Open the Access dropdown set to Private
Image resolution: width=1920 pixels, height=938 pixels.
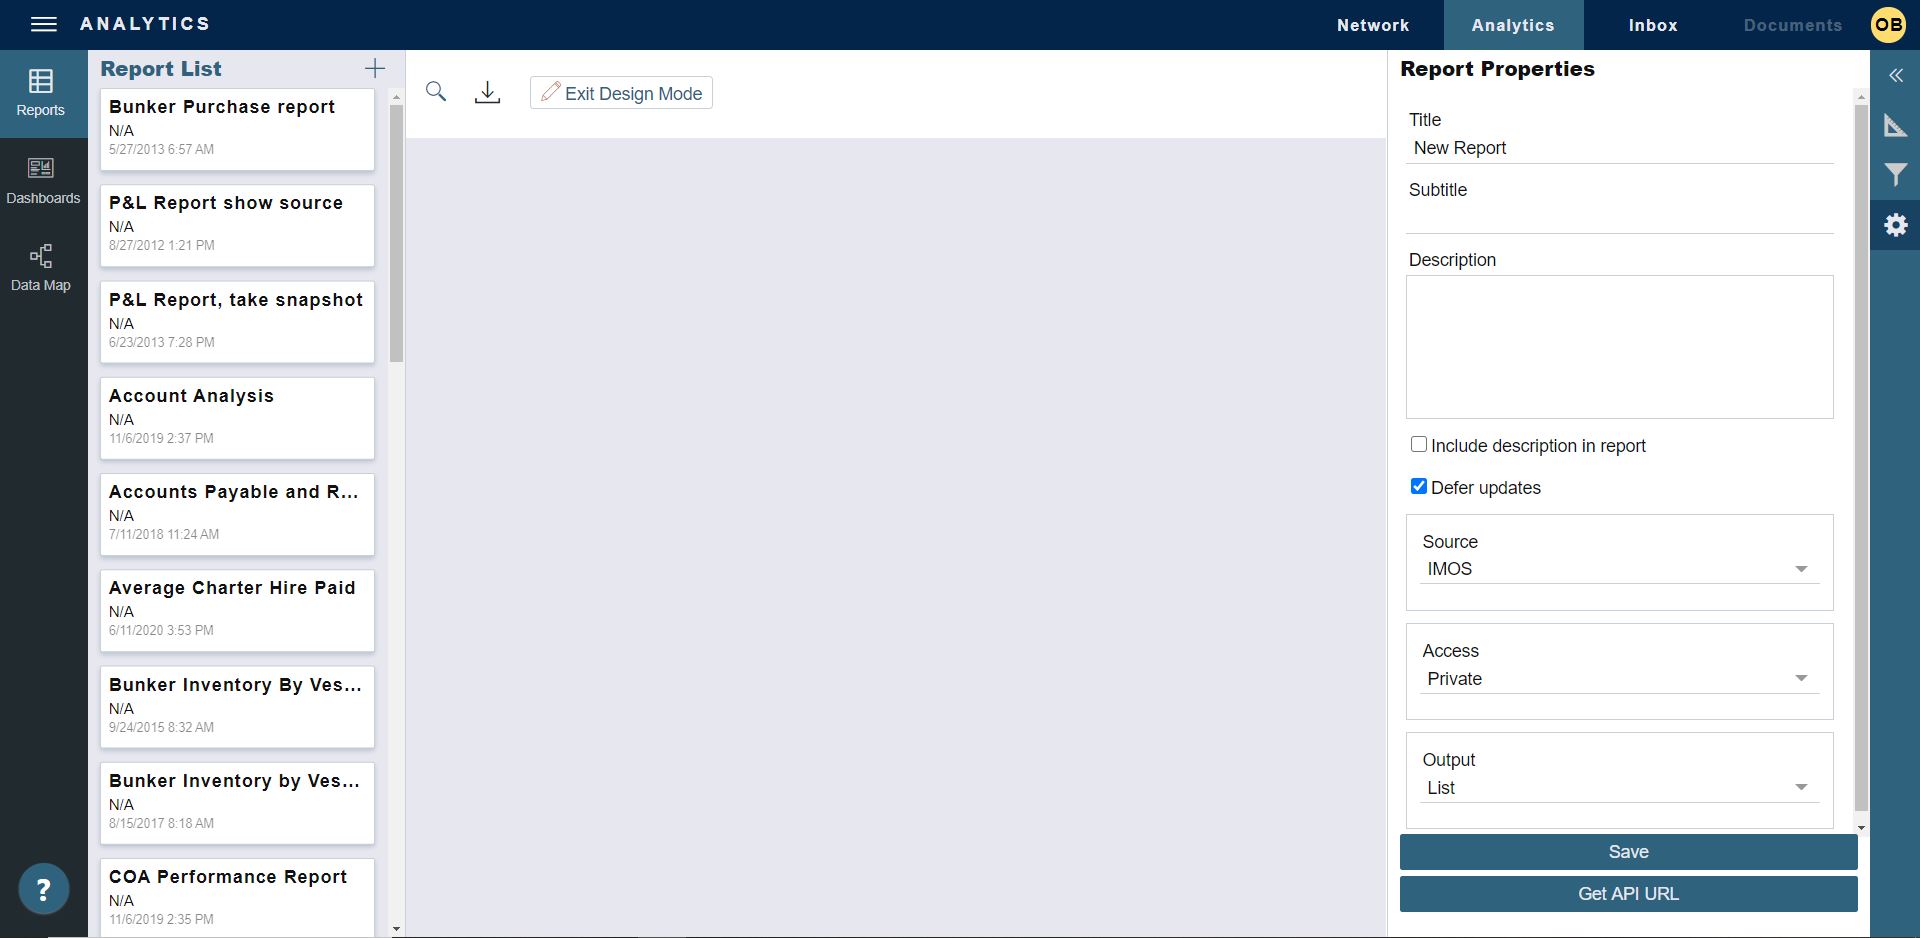(1801, 677)
